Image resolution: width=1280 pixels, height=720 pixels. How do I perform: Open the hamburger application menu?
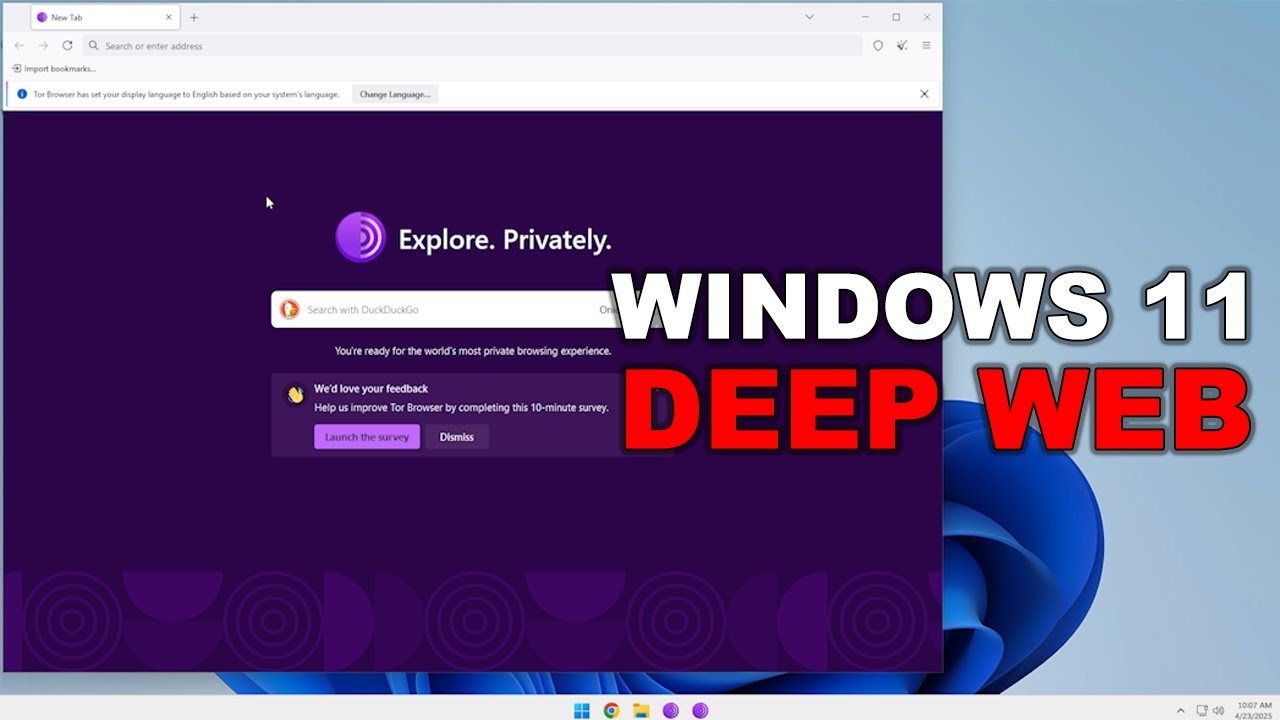coord(926,46)
